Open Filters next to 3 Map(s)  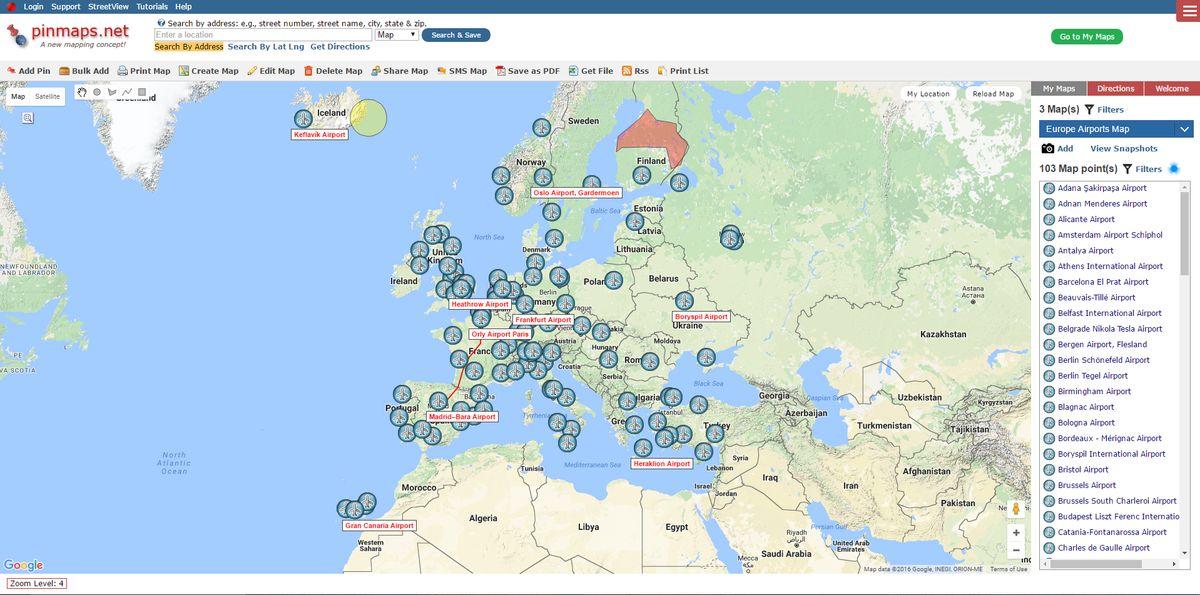1104,109
